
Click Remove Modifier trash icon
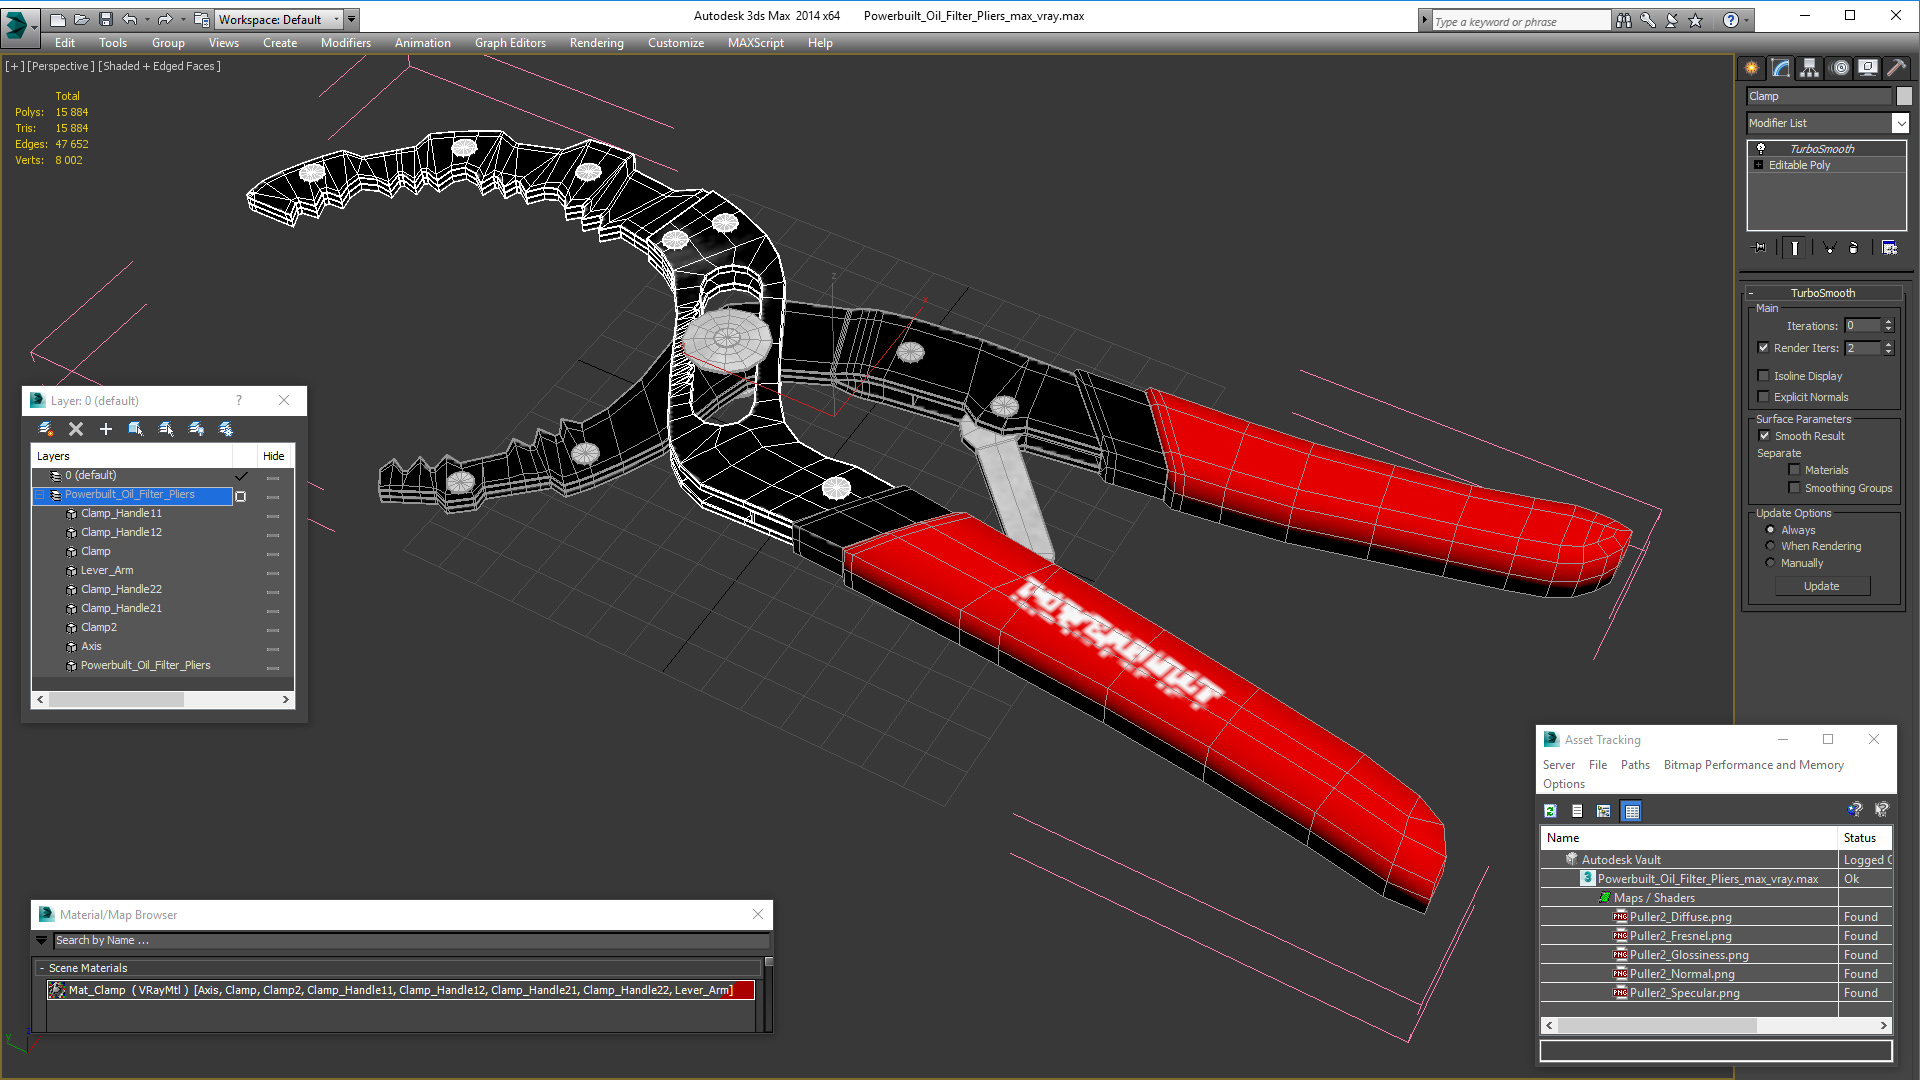(1854, 248)
